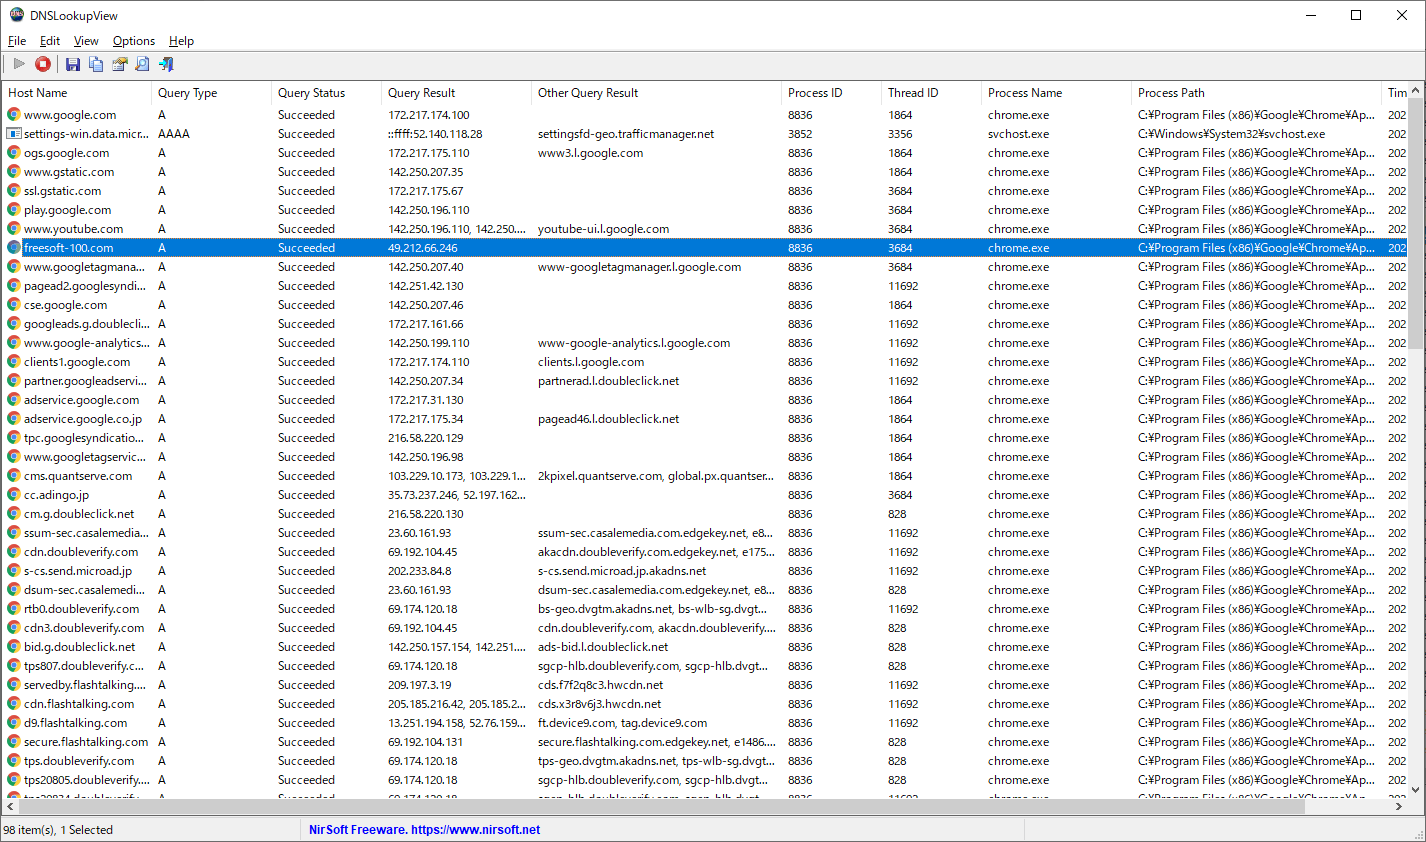Click horizontal scrollbar left arrow

pyautogui.click(x=11, y=806)
